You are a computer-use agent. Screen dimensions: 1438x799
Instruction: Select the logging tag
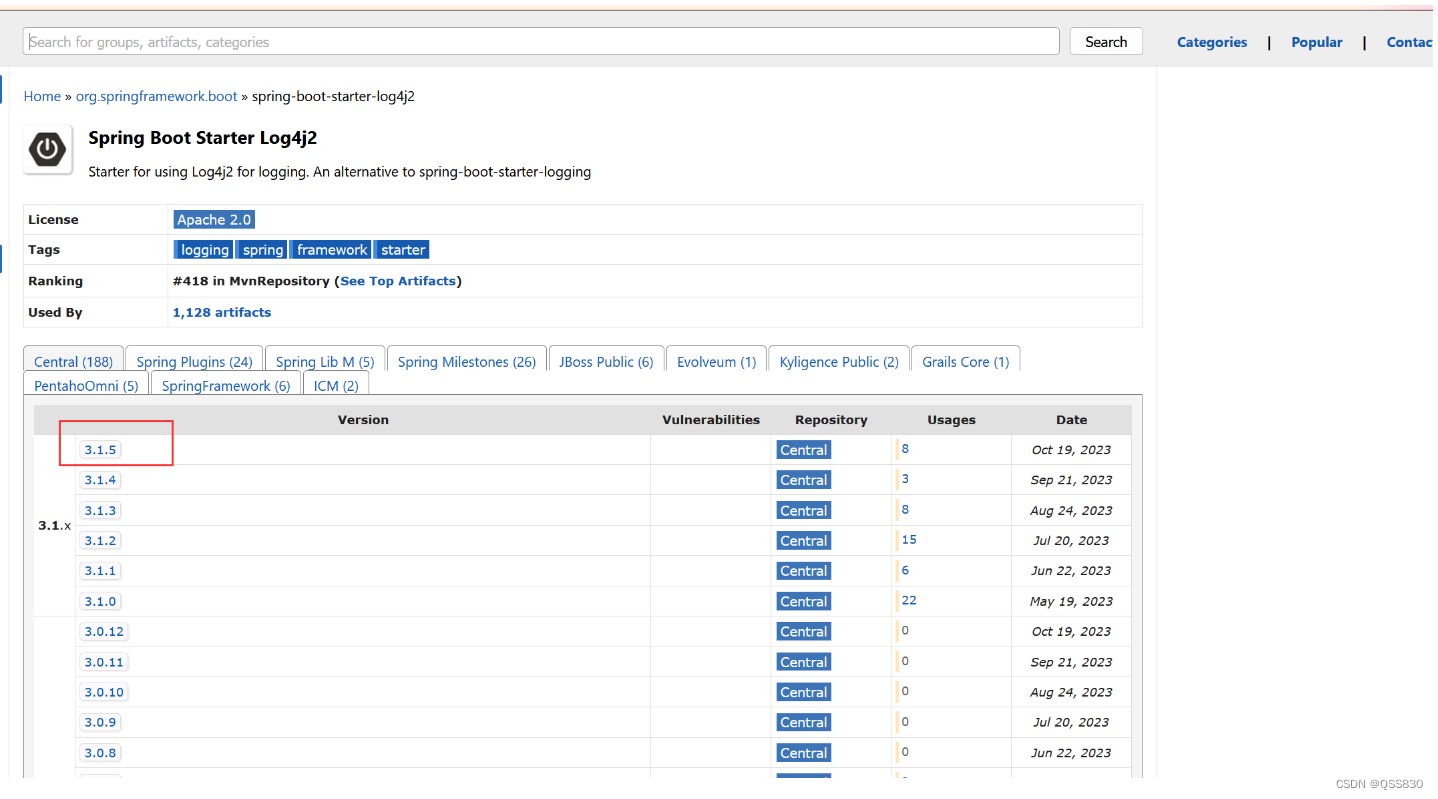pos(204,250)
